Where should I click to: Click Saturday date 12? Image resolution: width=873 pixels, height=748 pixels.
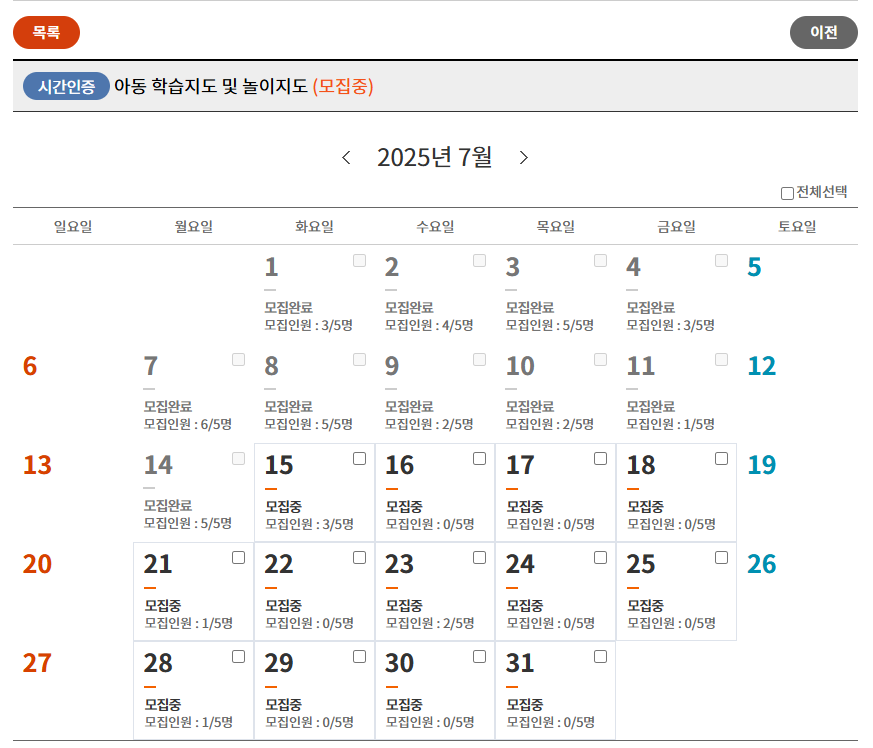point(761,366)
